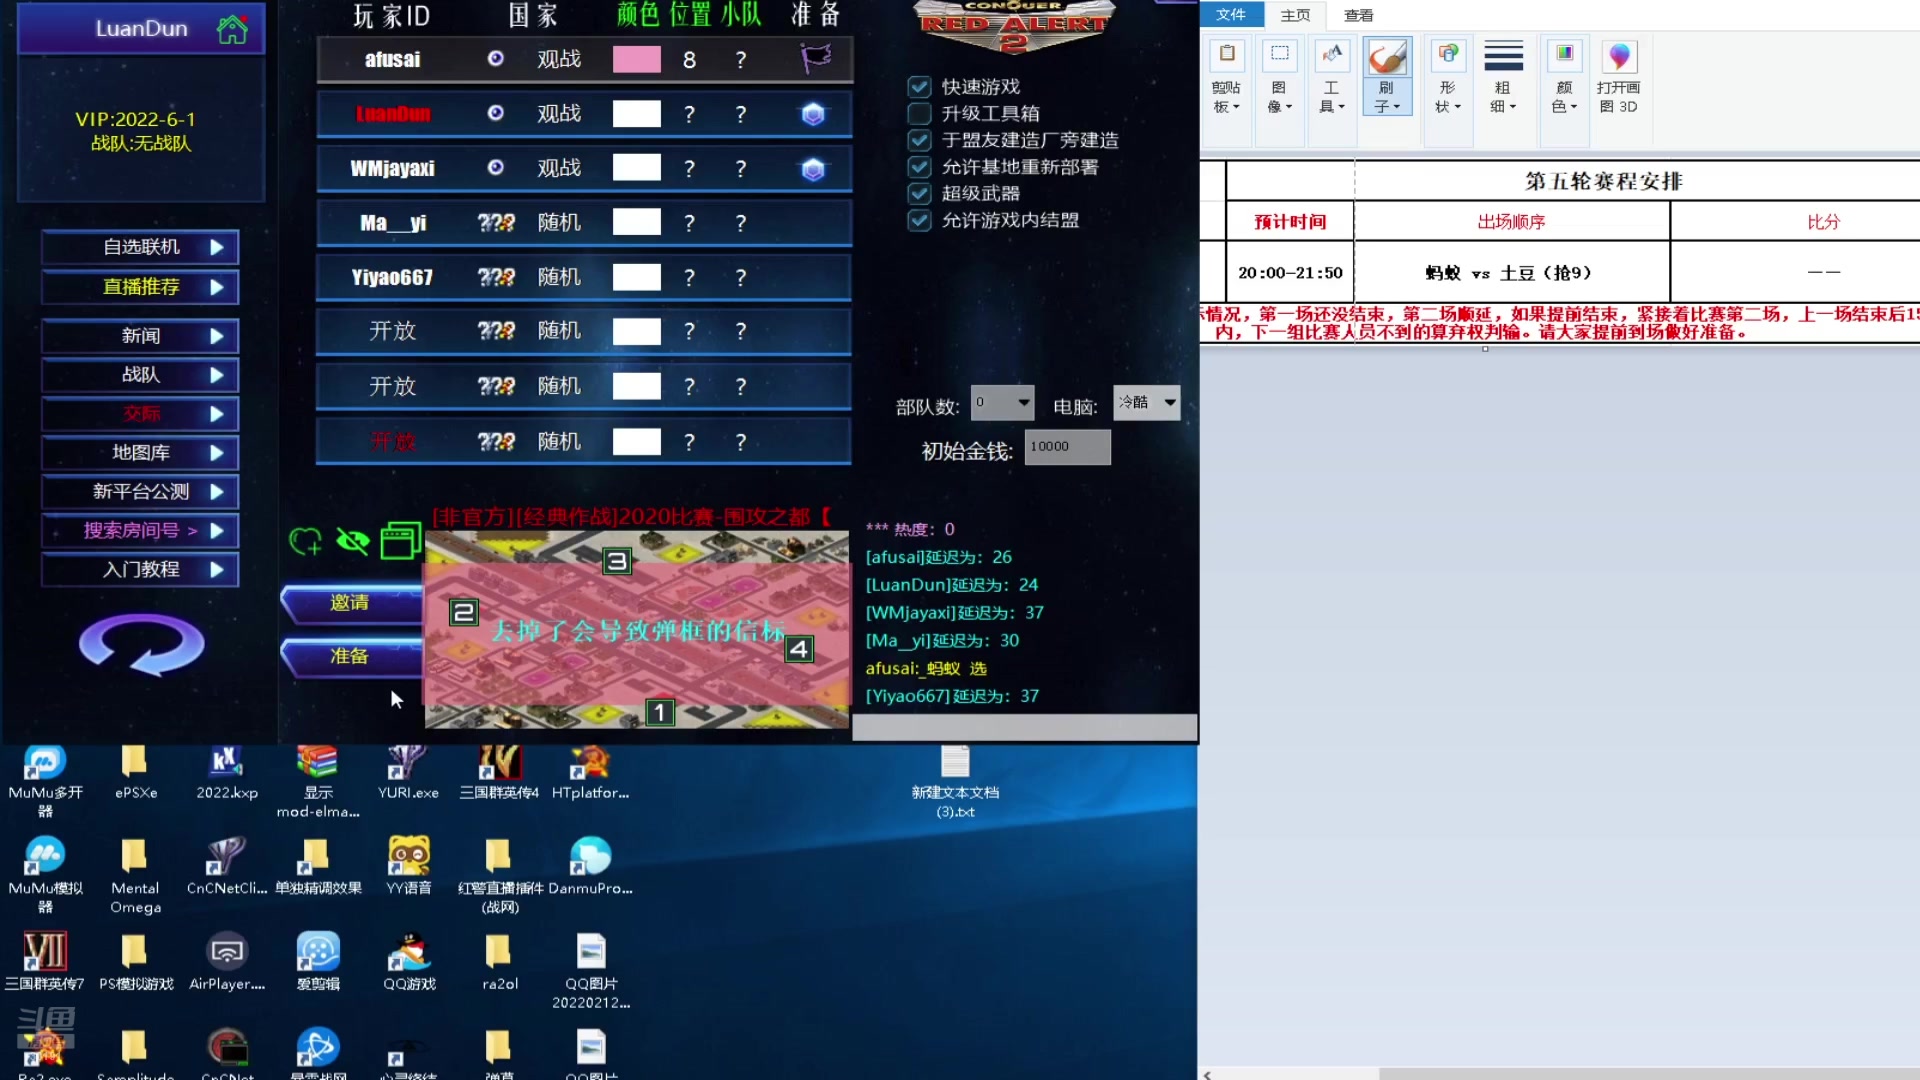1920x1080 pixels.
Task: Open 打开画图 3D in Paint
Action: coord(1618,77)
